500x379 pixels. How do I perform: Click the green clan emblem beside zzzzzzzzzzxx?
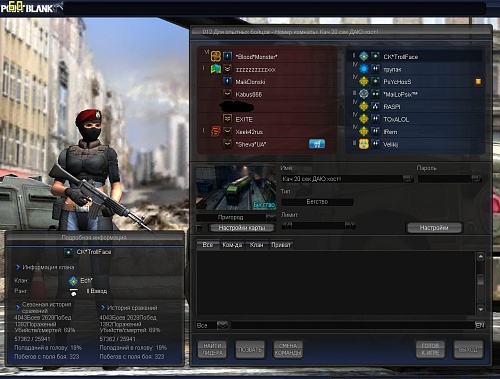point(216,69)
